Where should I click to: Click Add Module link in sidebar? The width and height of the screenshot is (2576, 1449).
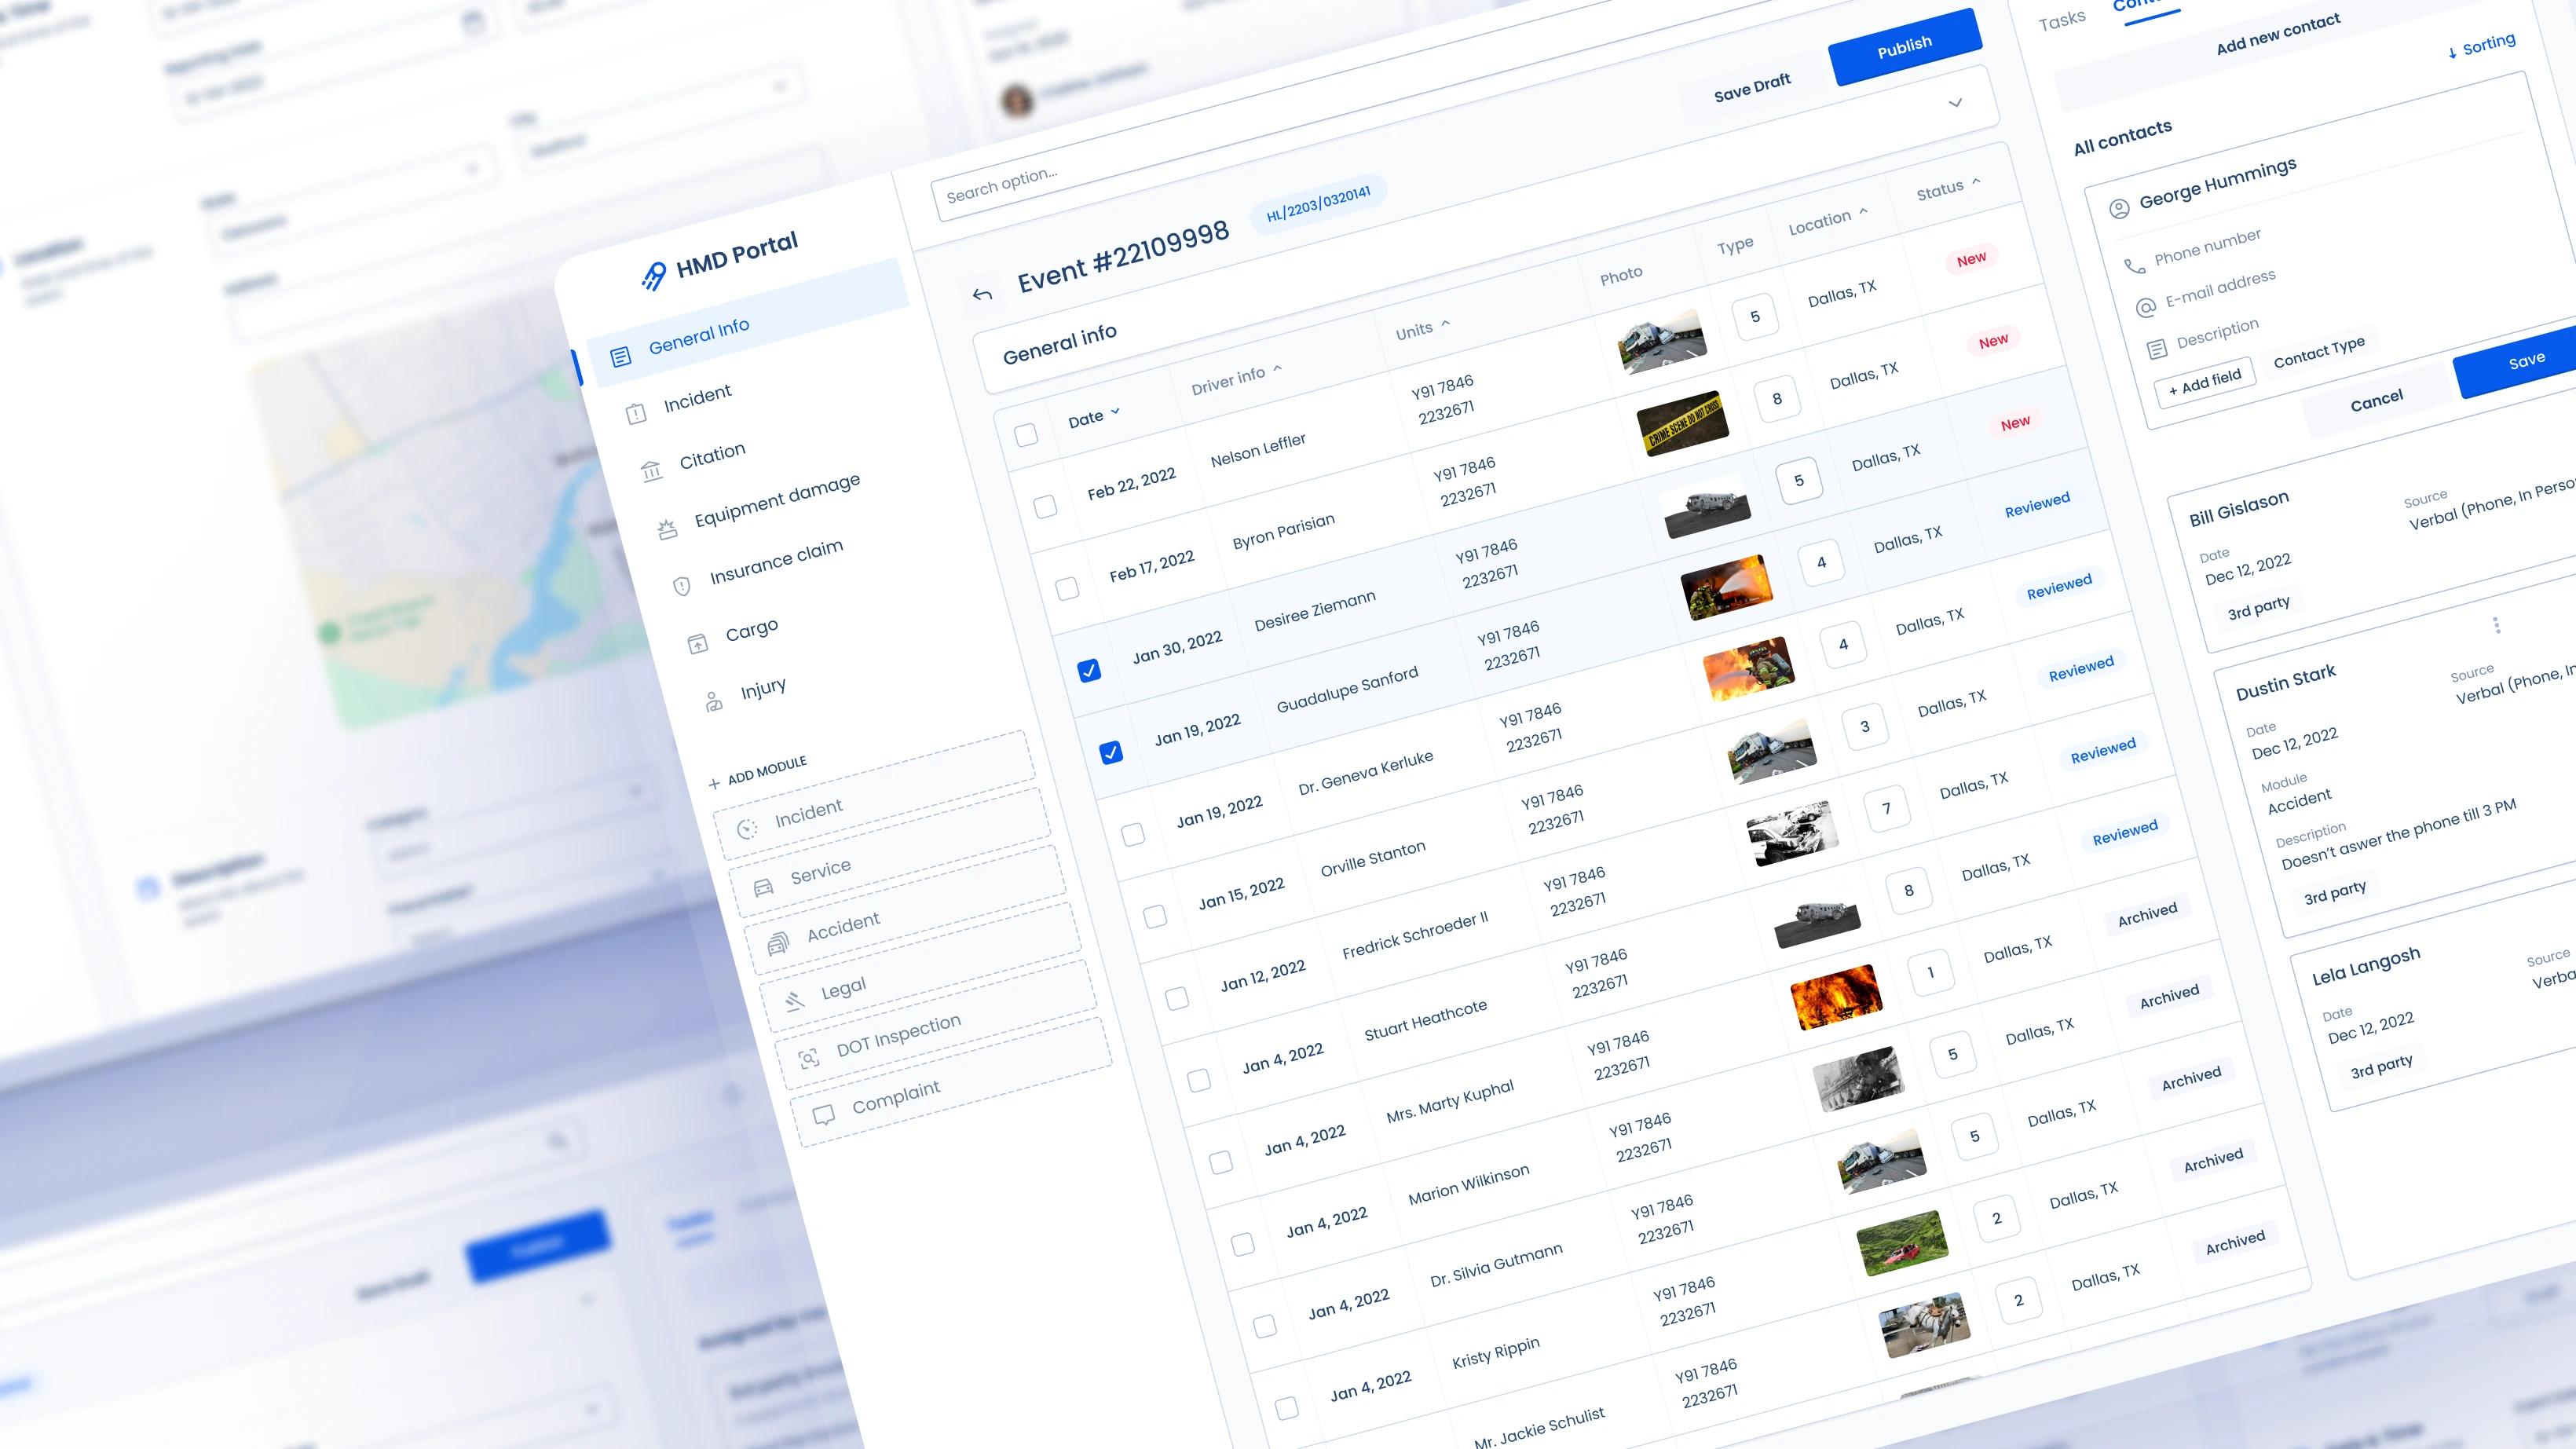pos(757,771)
